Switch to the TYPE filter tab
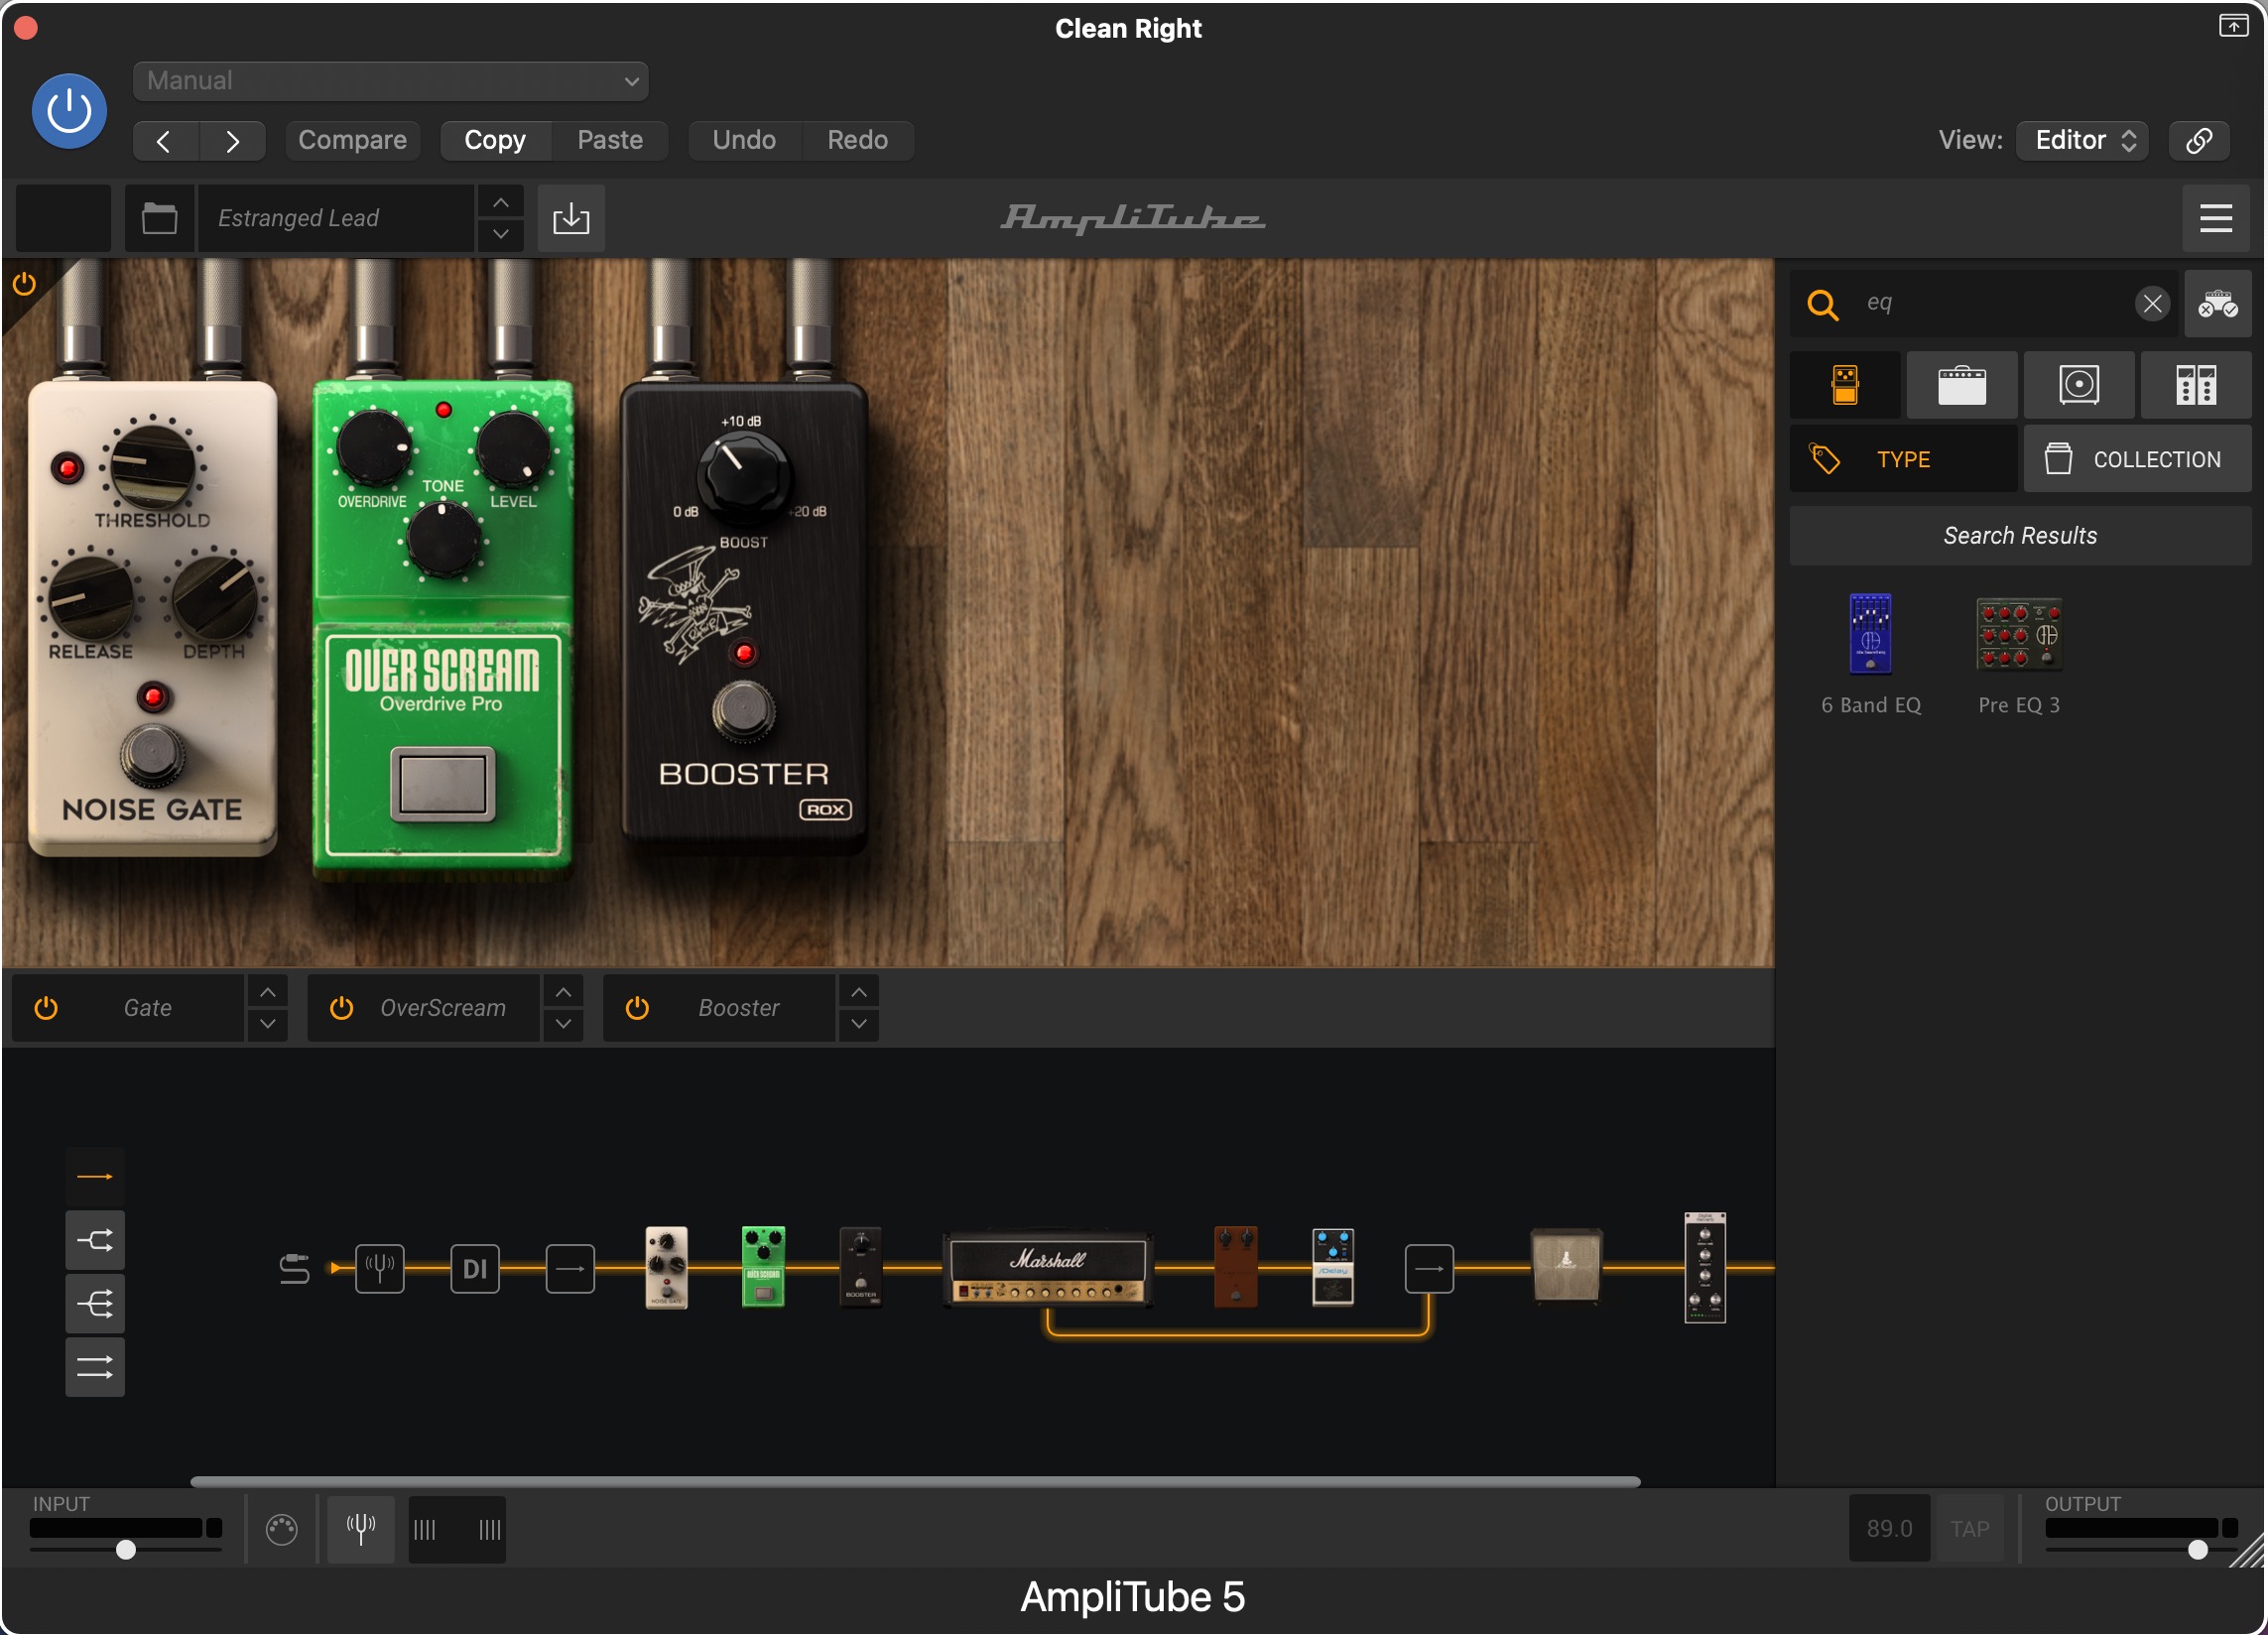 pos(1903,459)
